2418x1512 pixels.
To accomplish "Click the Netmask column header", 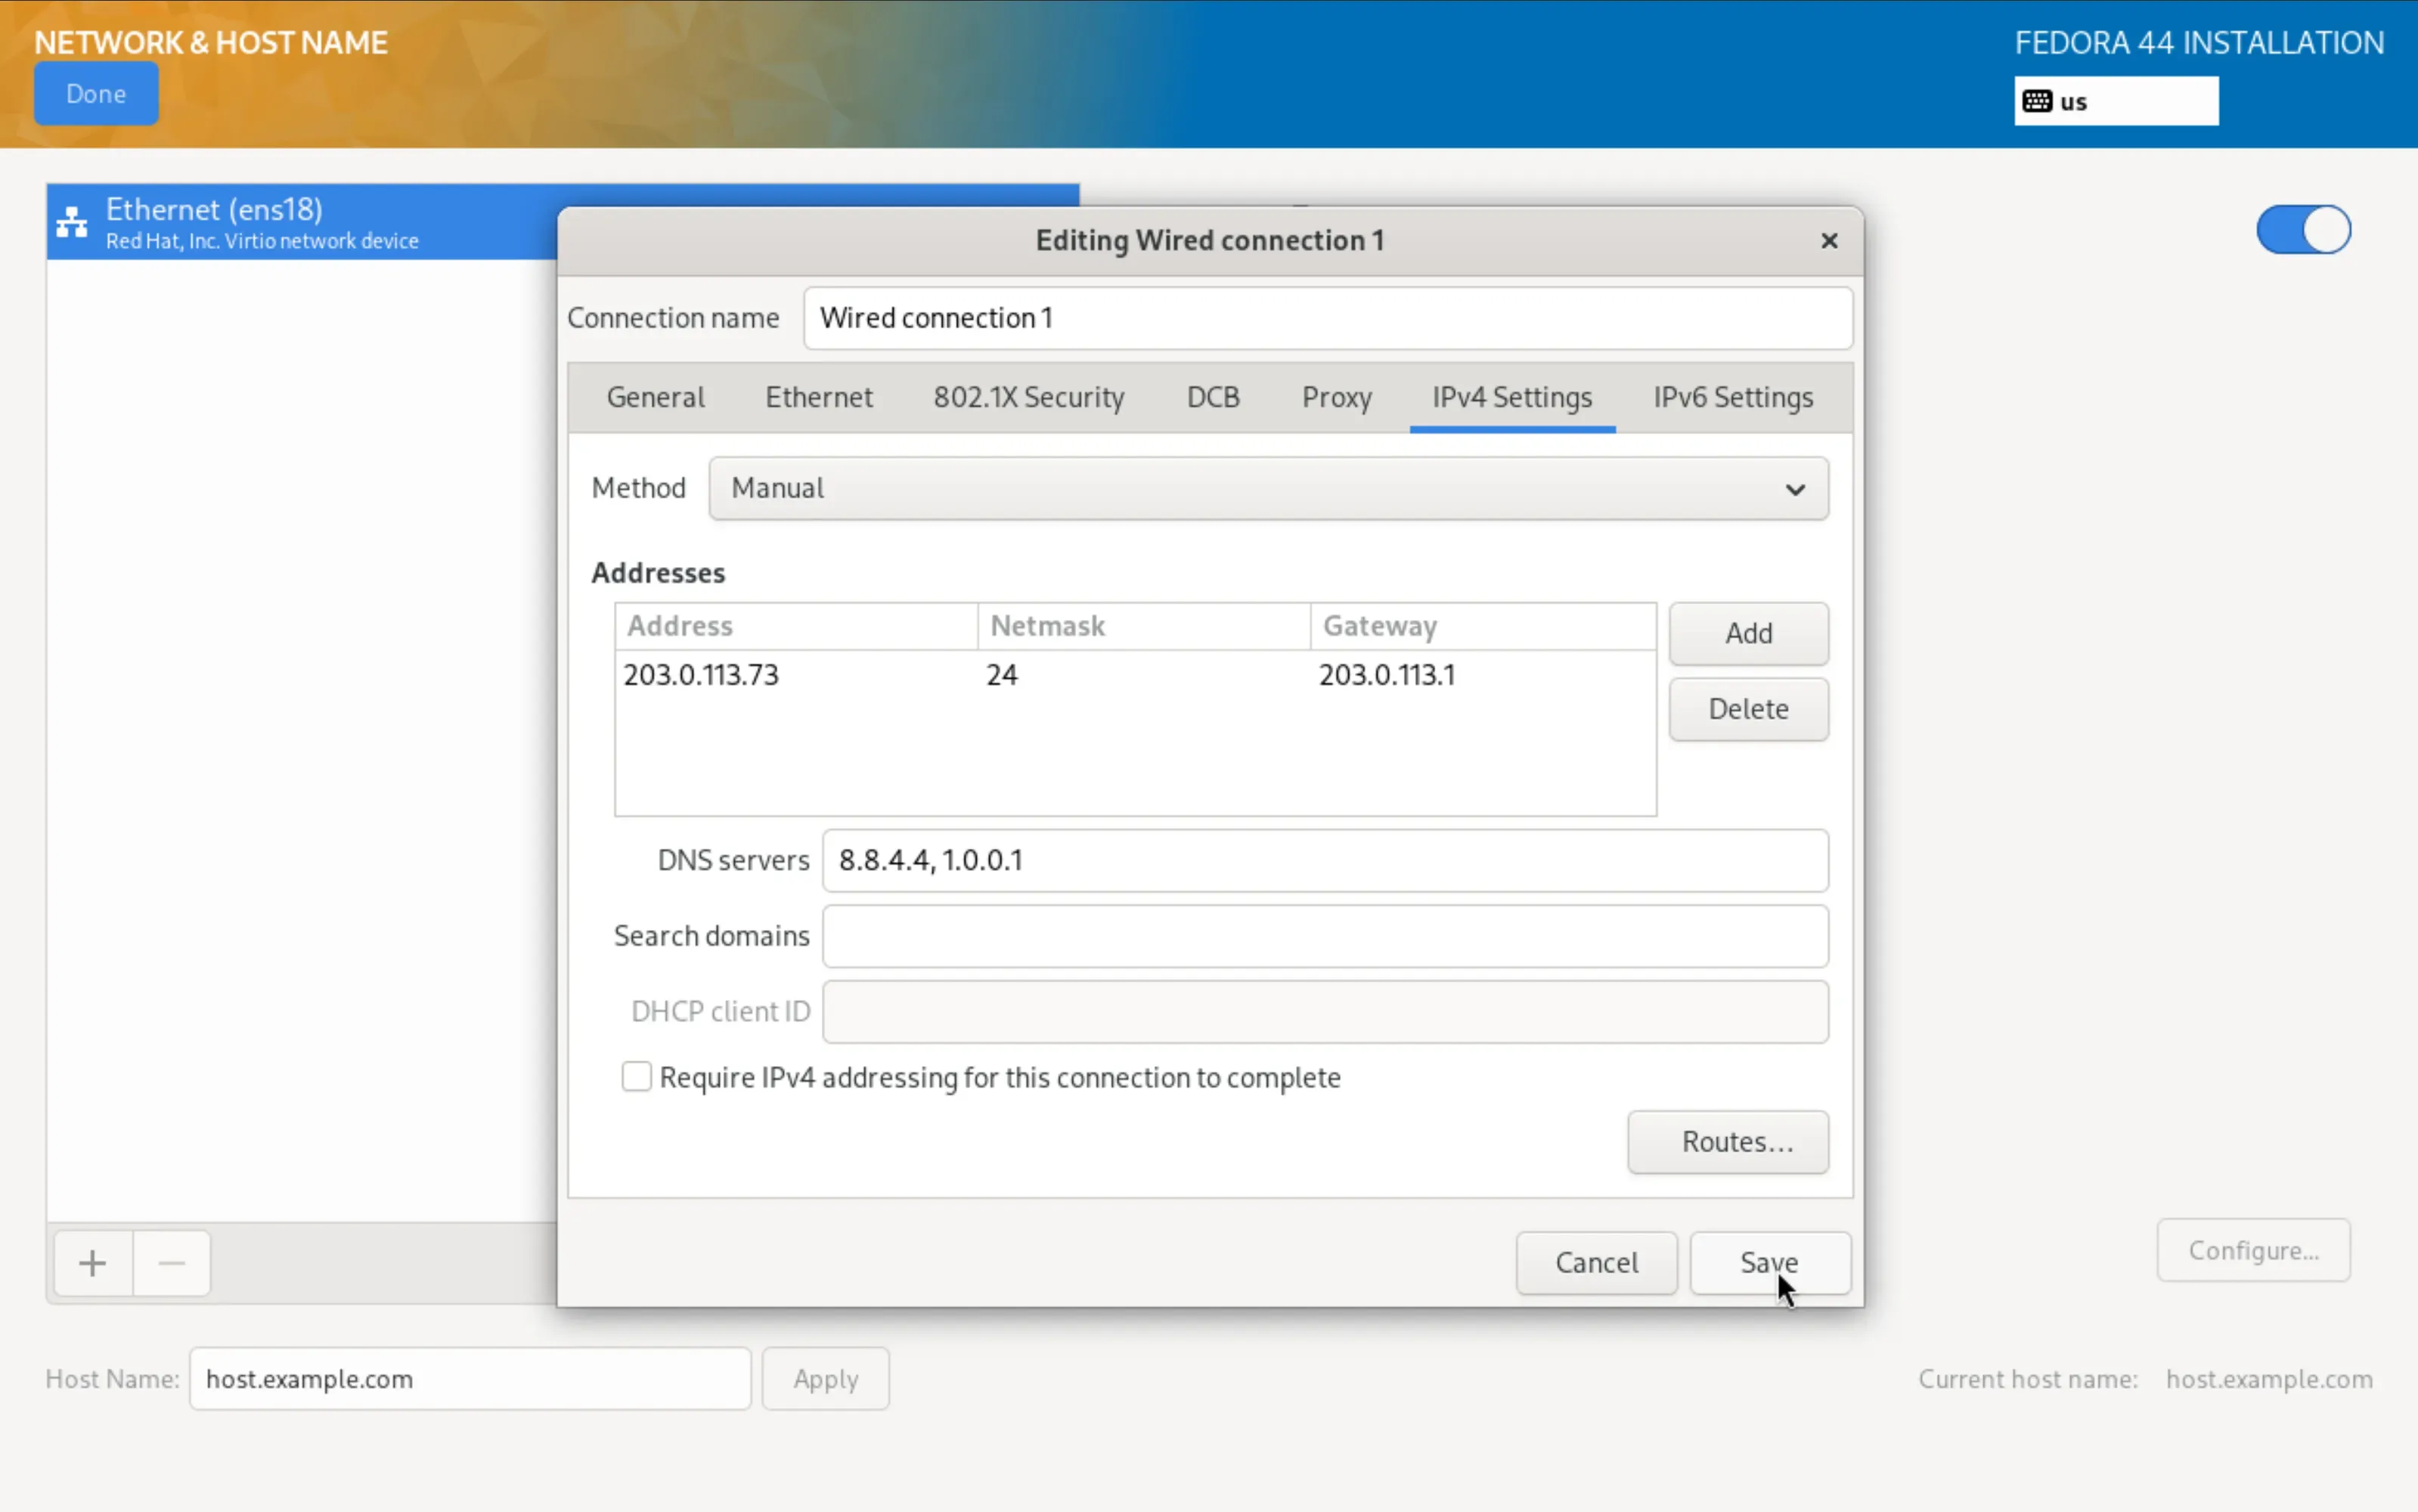I will coord(1144,626).
